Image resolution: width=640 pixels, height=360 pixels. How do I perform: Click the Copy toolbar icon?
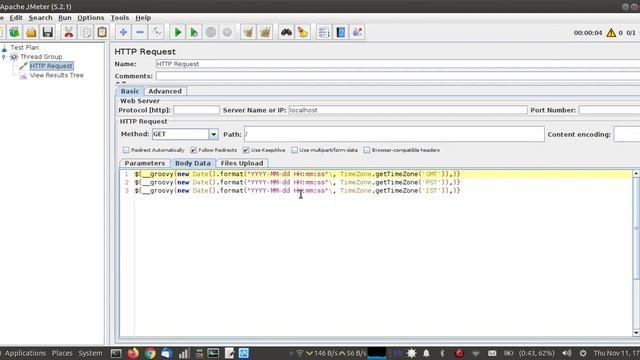coord(86,32)
